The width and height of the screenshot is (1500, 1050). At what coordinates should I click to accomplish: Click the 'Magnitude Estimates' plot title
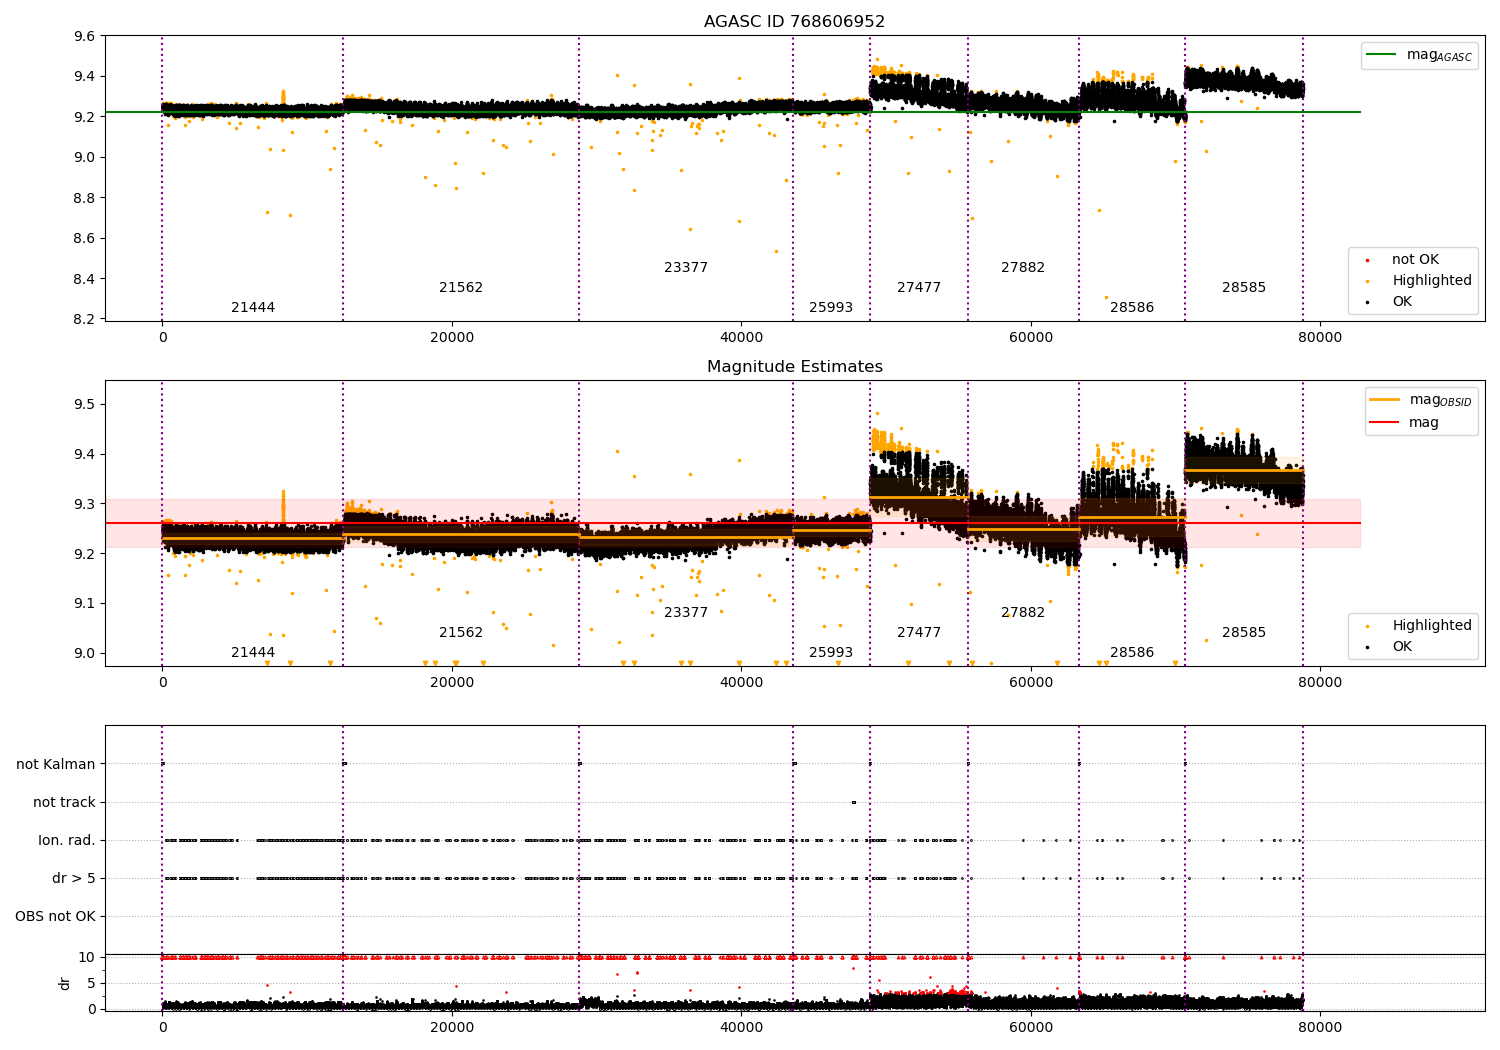click(x=794, y=367)
